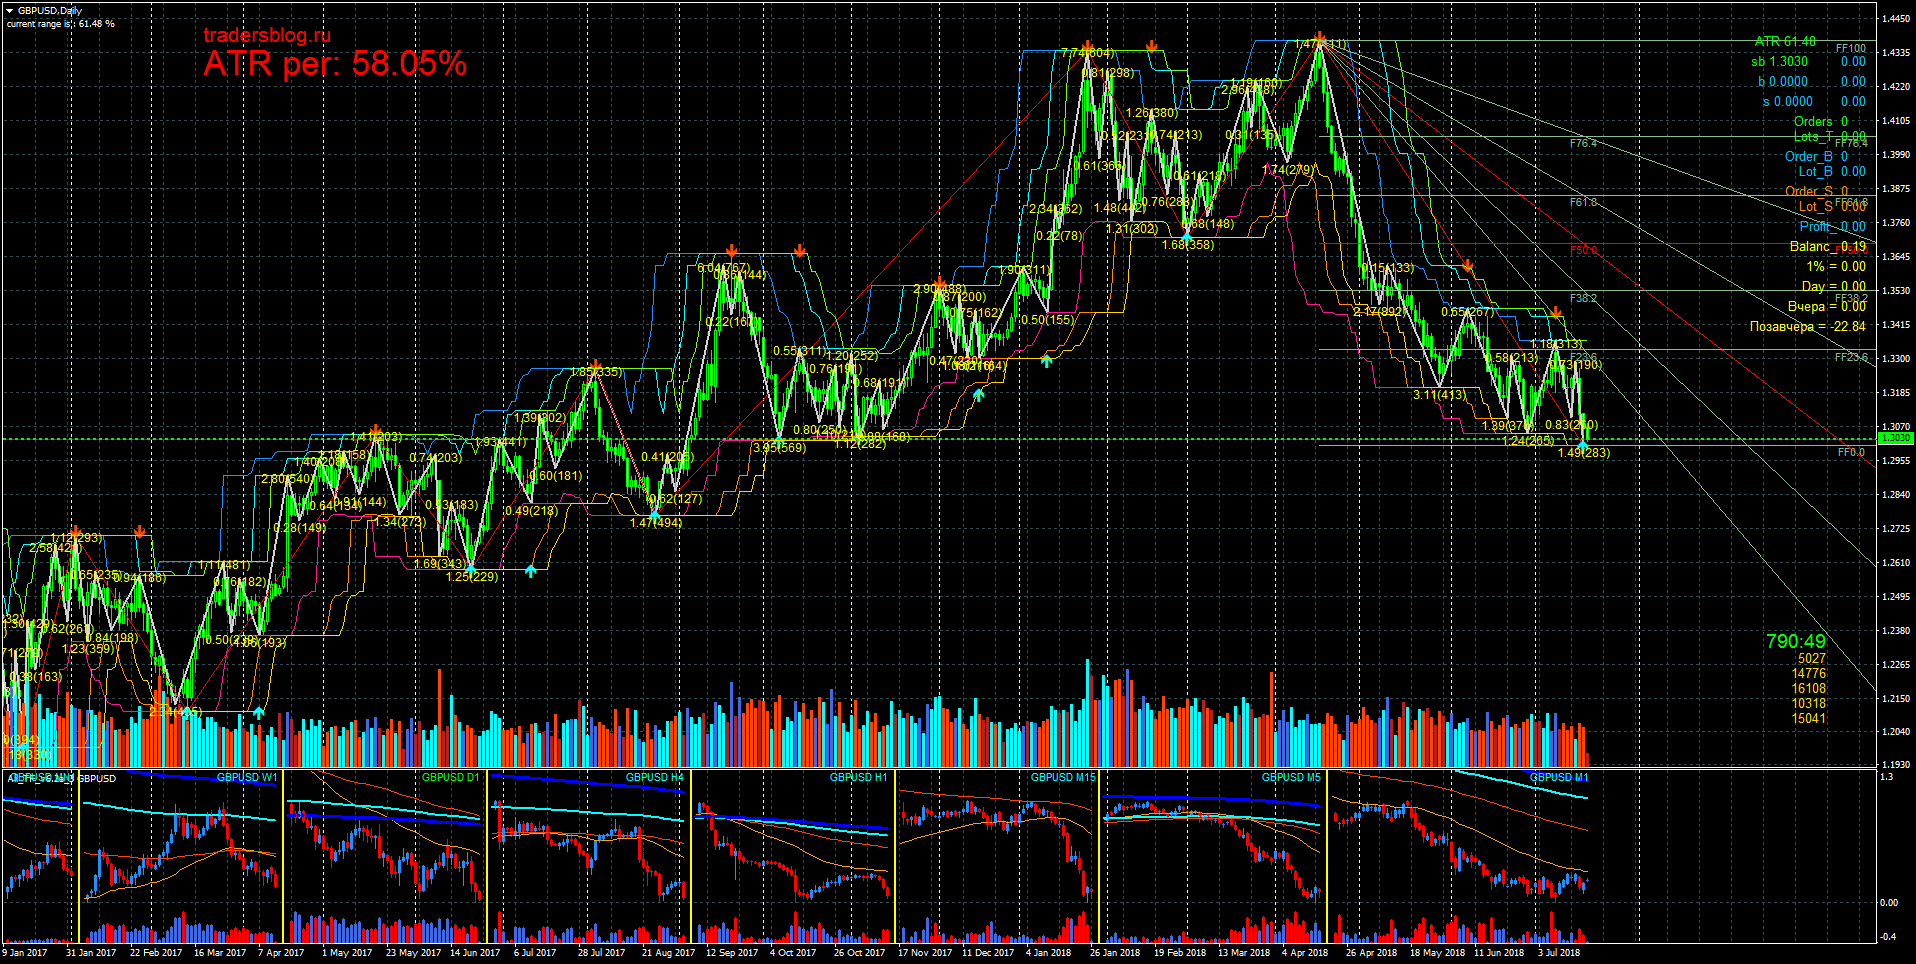Screen dimensions: 1916x964
Task: Click the 'Позавчера = -22.84' label
Action: pos(1808,326)
